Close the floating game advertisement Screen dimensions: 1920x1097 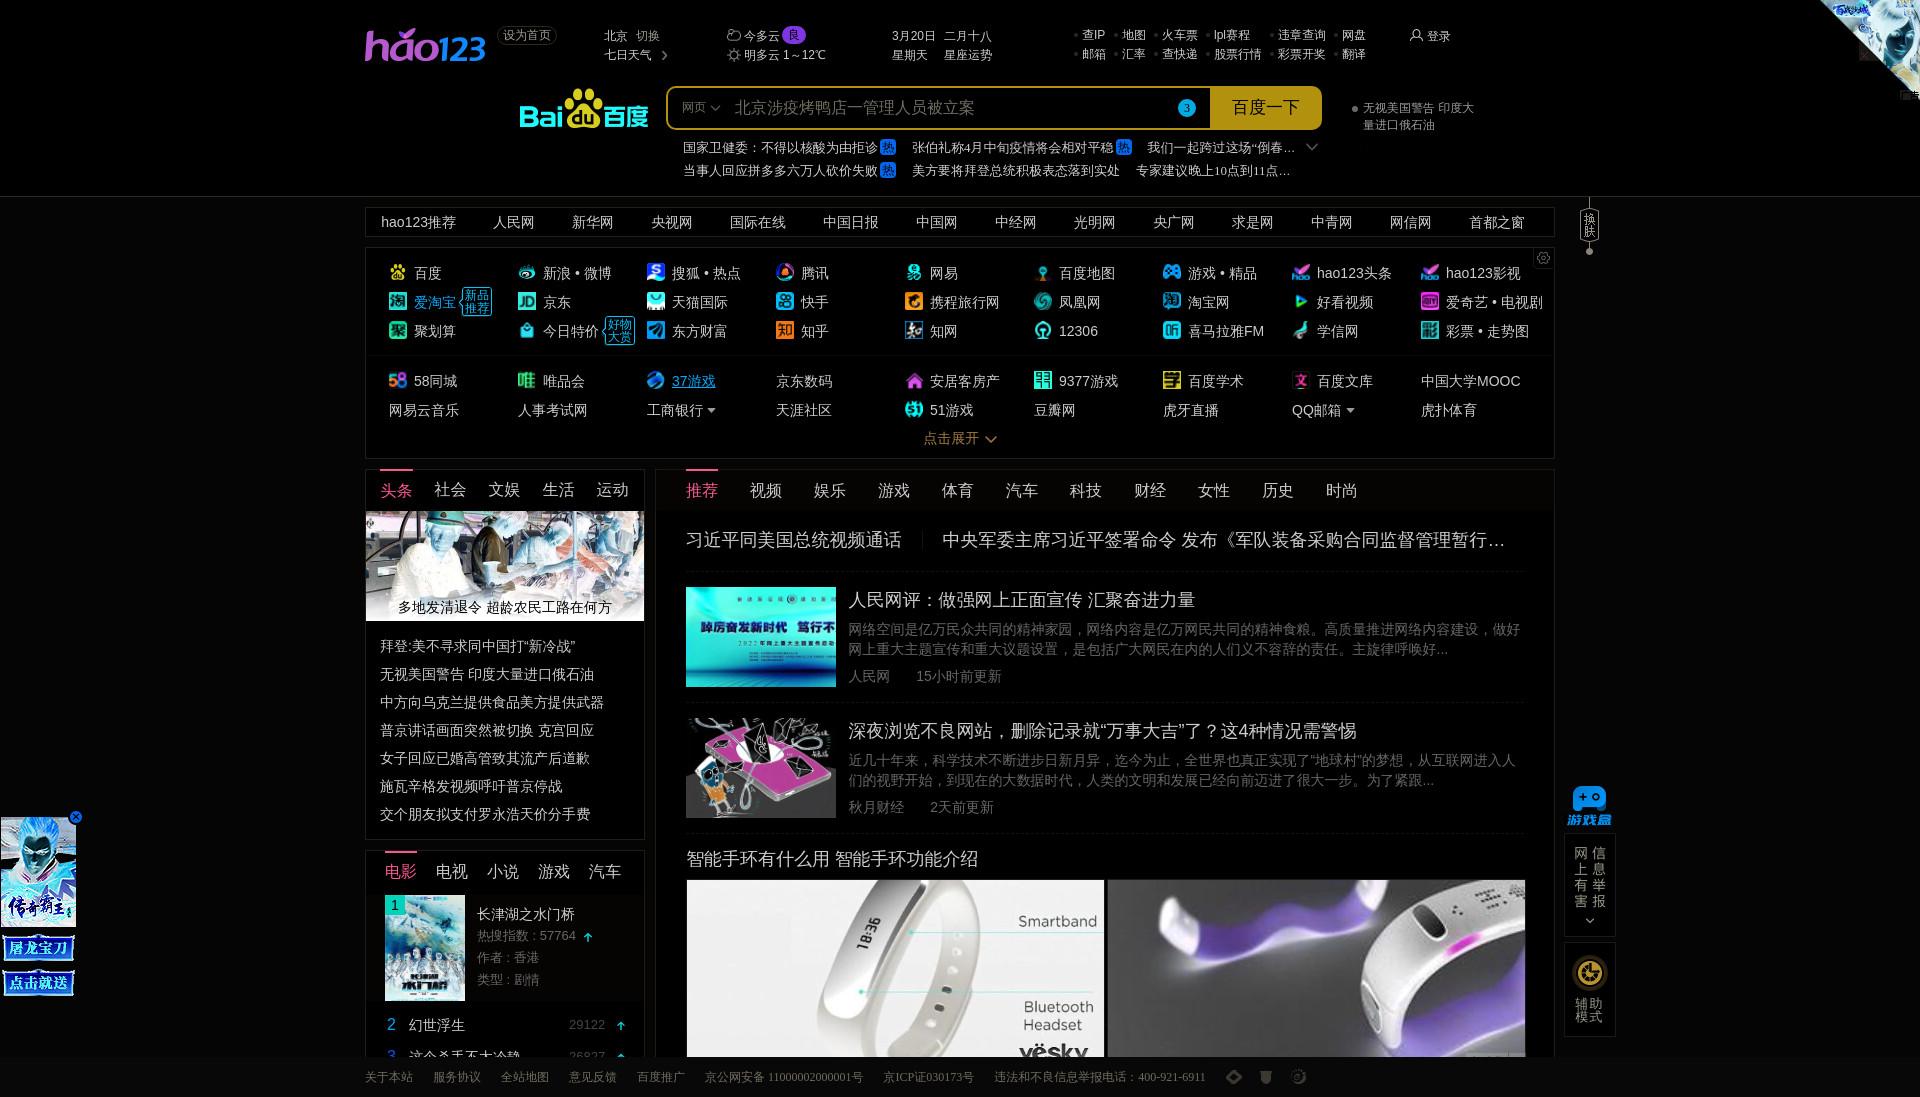coord(75,817)
